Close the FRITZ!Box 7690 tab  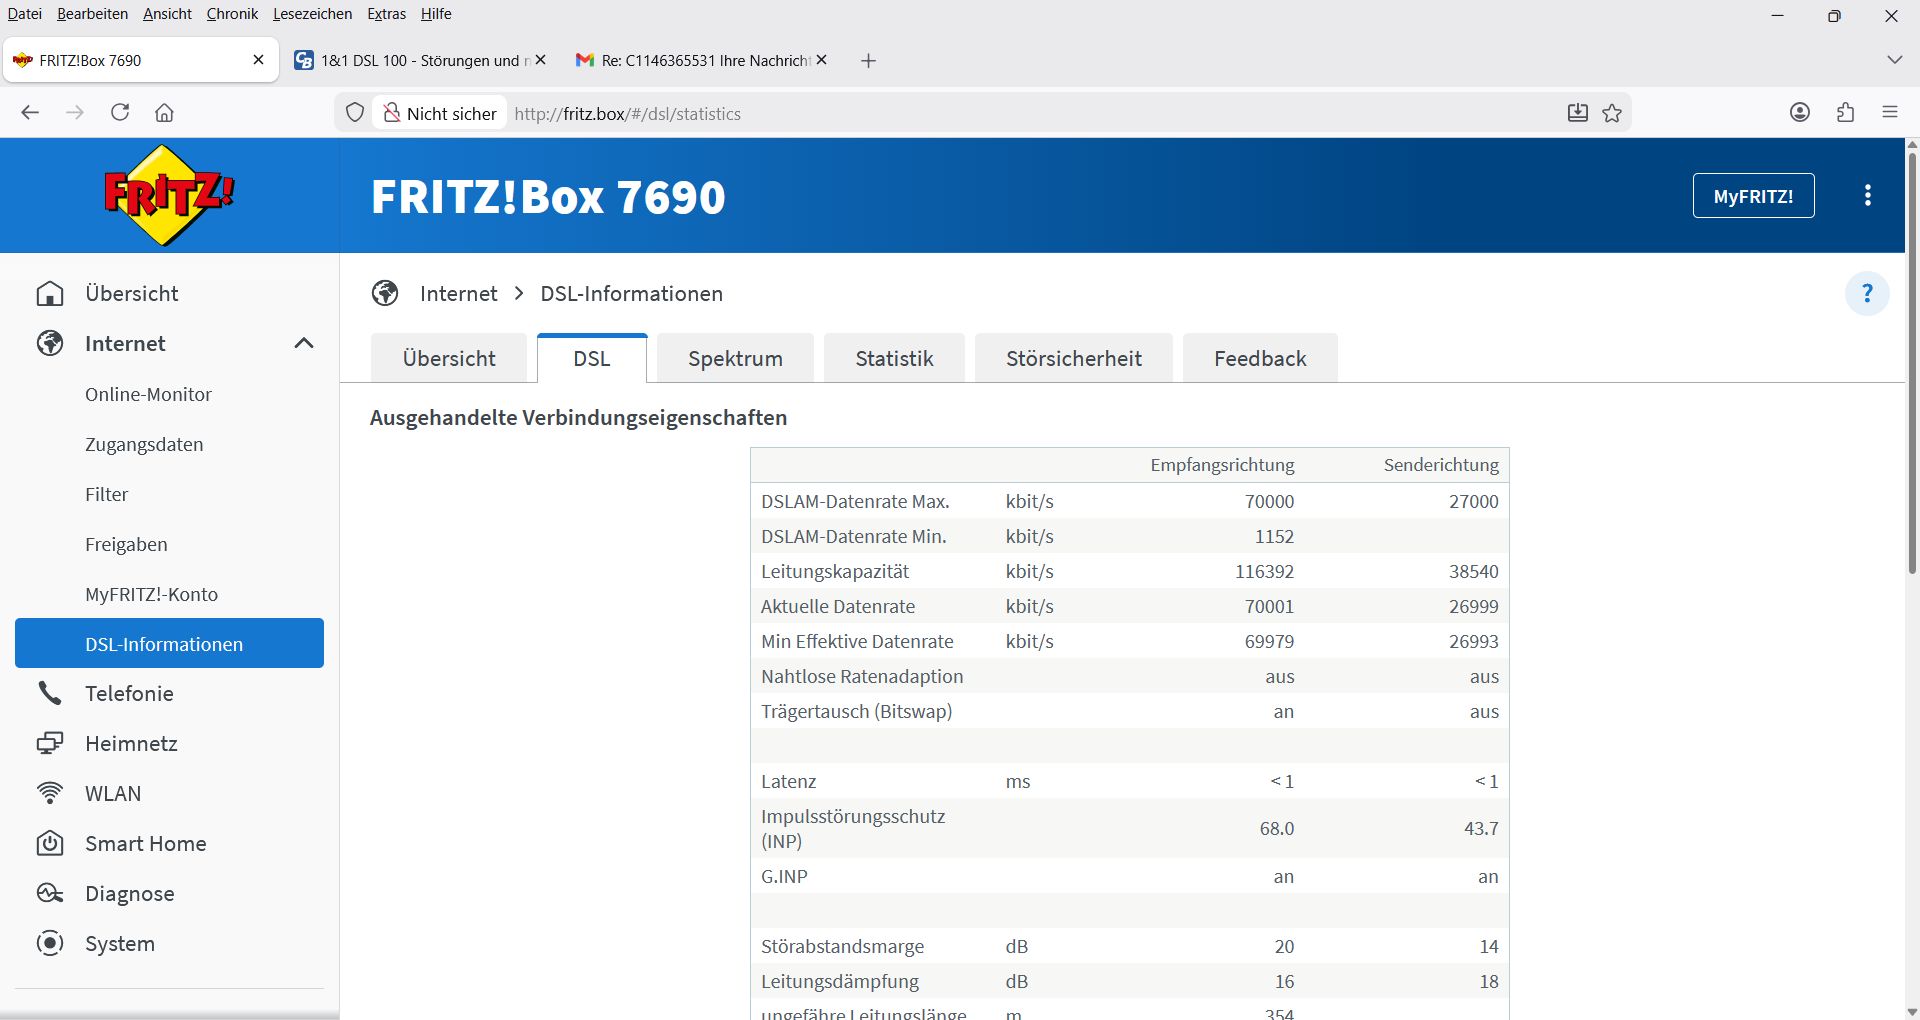pyautogui.click(x=259, y=60)
